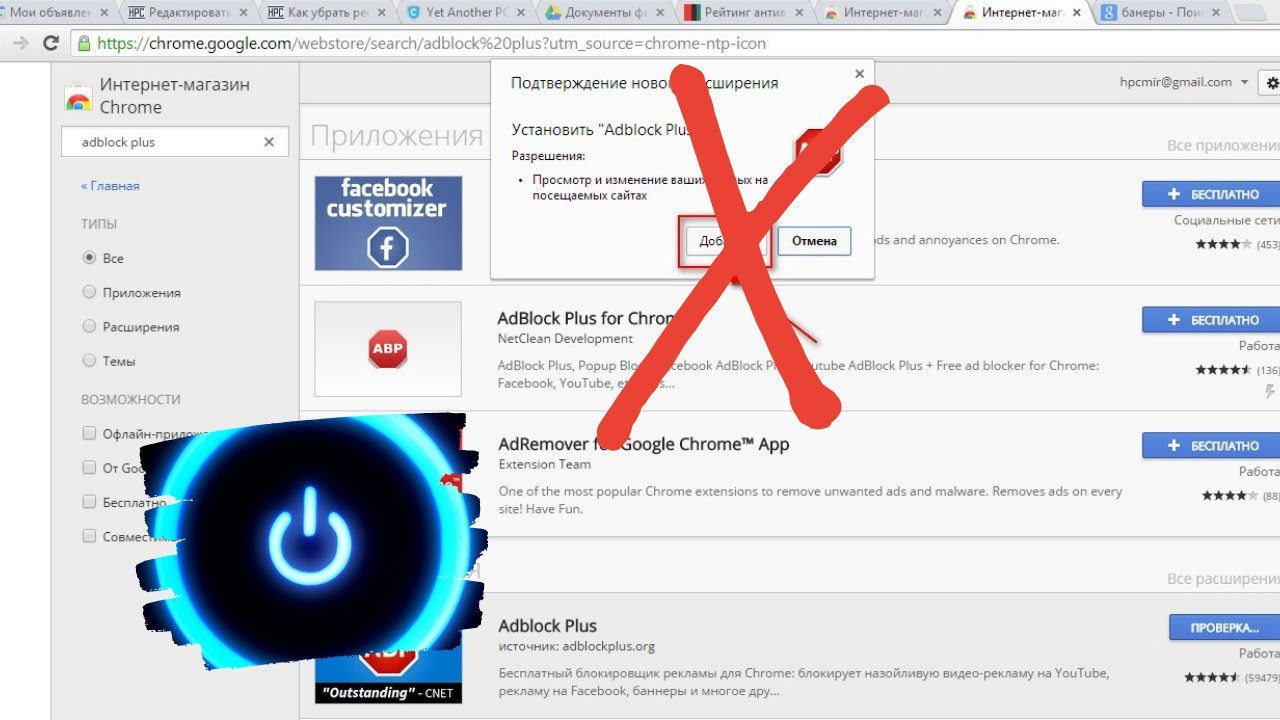The height and width of the screenshot is (720, 1280).
Task: Open the red ABP stop-sign thumbnail
Action: point(388,349)
